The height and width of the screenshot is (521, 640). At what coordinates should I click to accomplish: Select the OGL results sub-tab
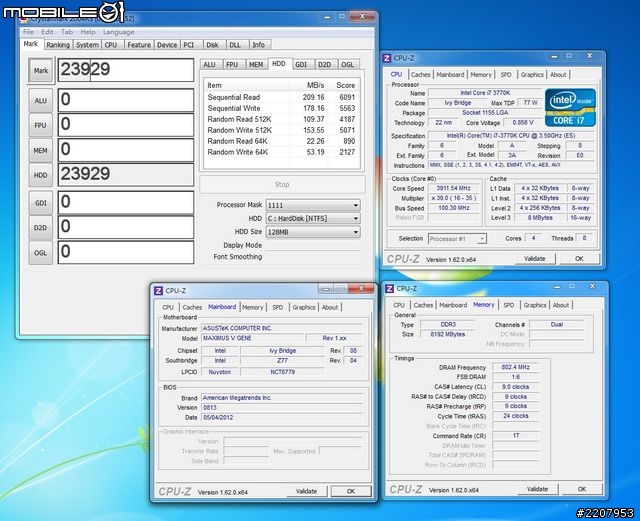coord(348,65)
